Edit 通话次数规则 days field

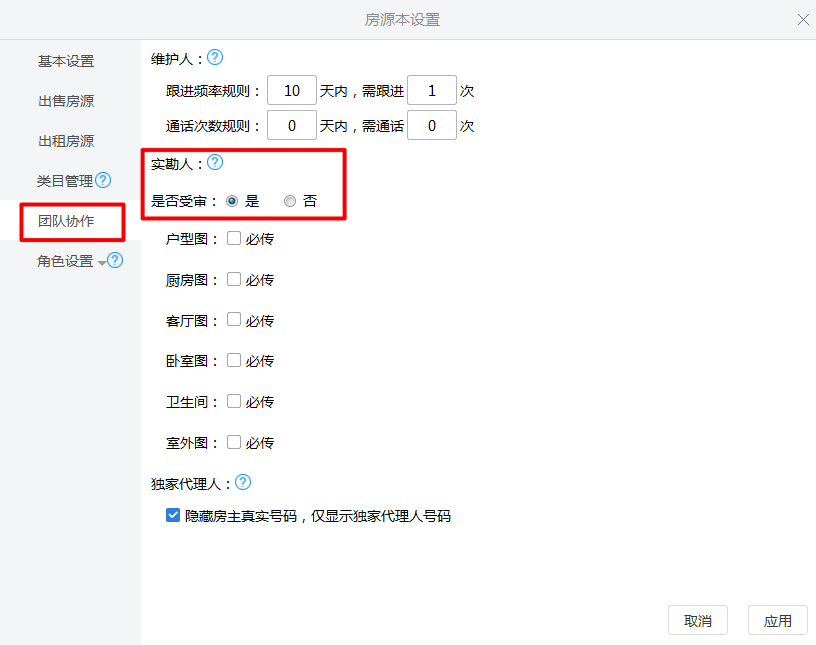[x=292, y=125]
